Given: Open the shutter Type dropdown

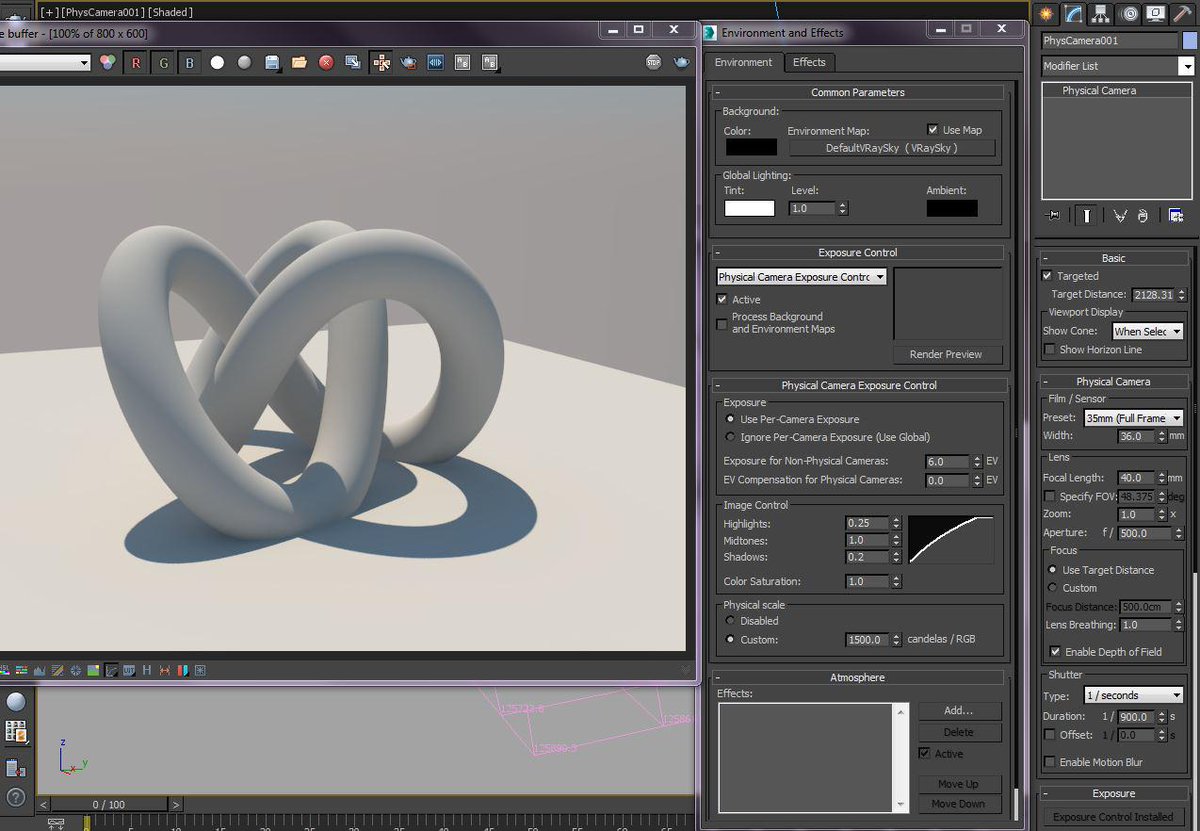Looking at the screenshot, I should pyautogui.click(x=1134, y=695).
